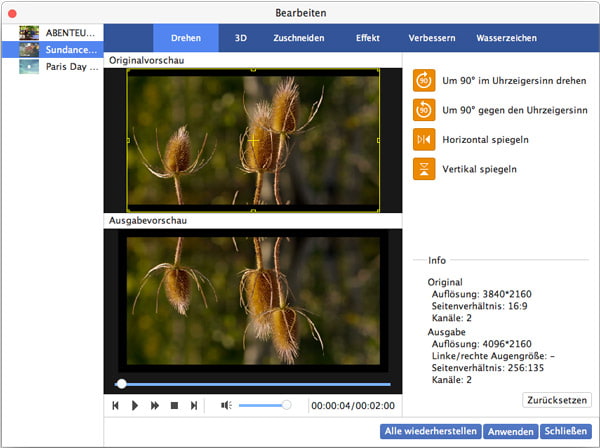
Task: Select the ABENTEU... video in list
Action: [53, 33]
